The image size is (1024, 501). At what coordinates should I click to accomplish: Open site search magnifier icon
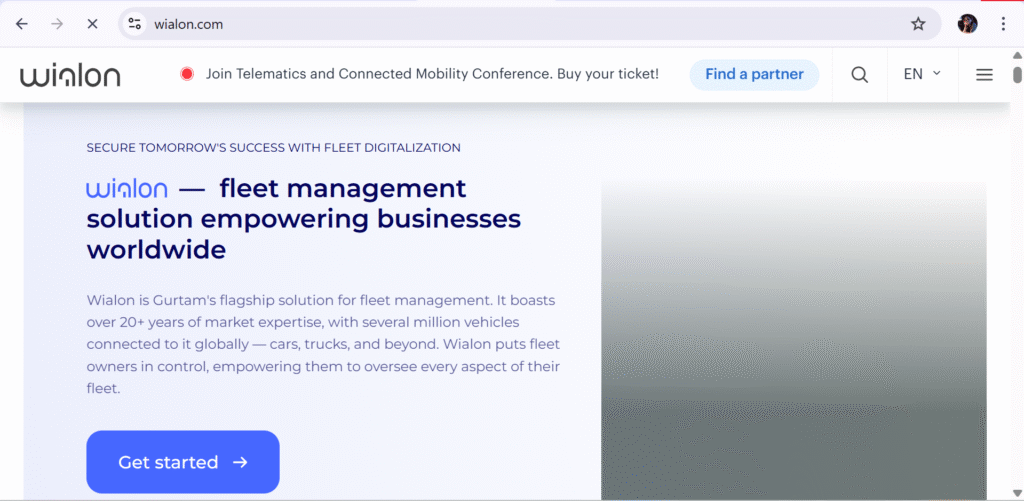859,74
